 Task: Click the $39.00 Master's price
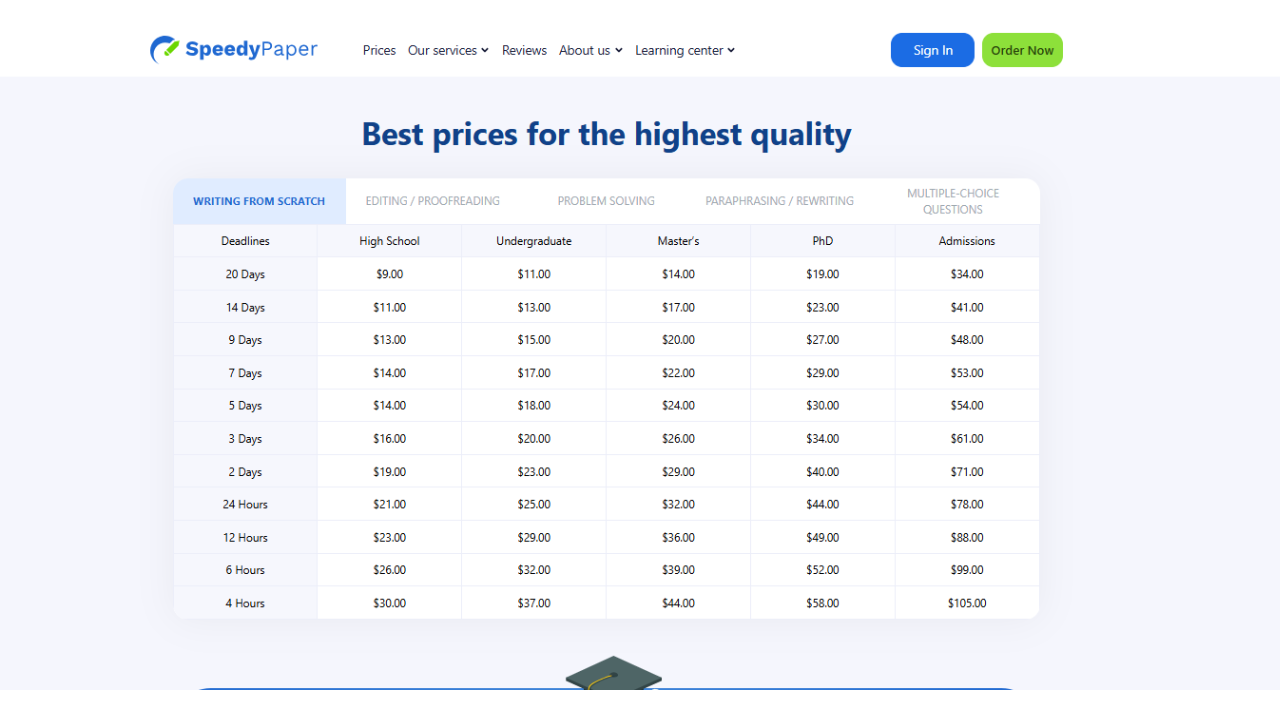678,570
